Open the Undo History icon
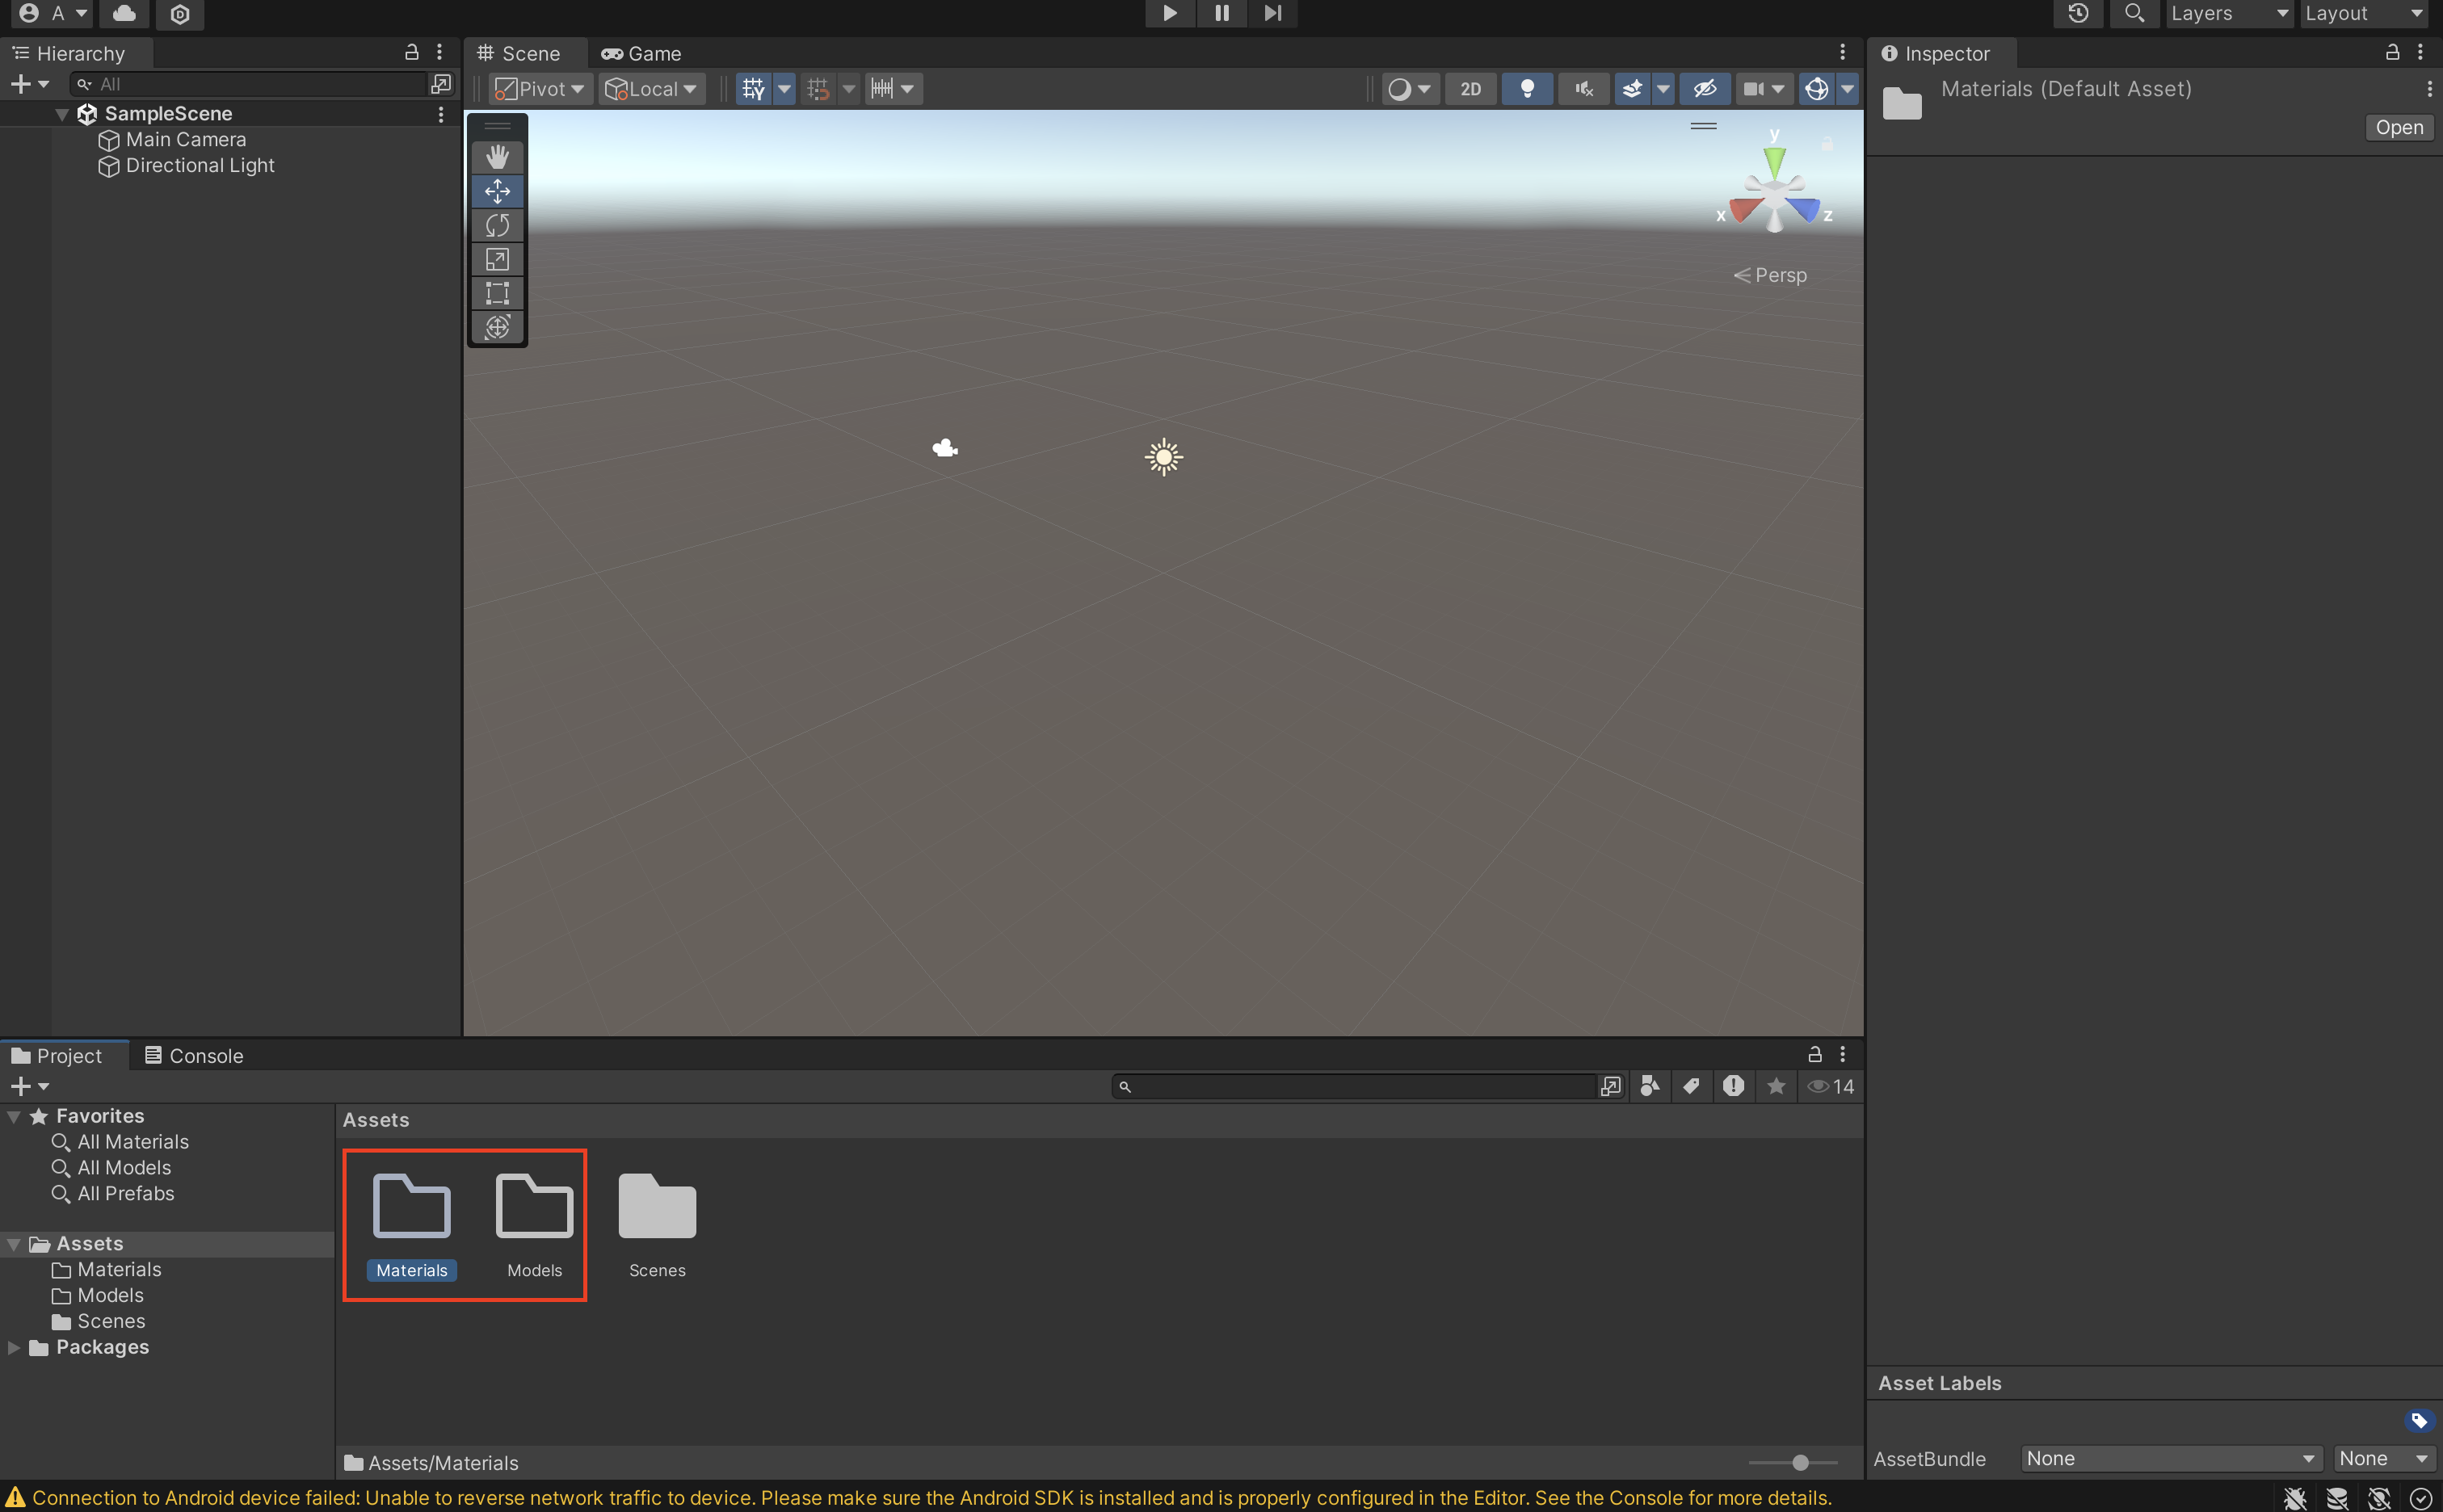 point(2078,13)
